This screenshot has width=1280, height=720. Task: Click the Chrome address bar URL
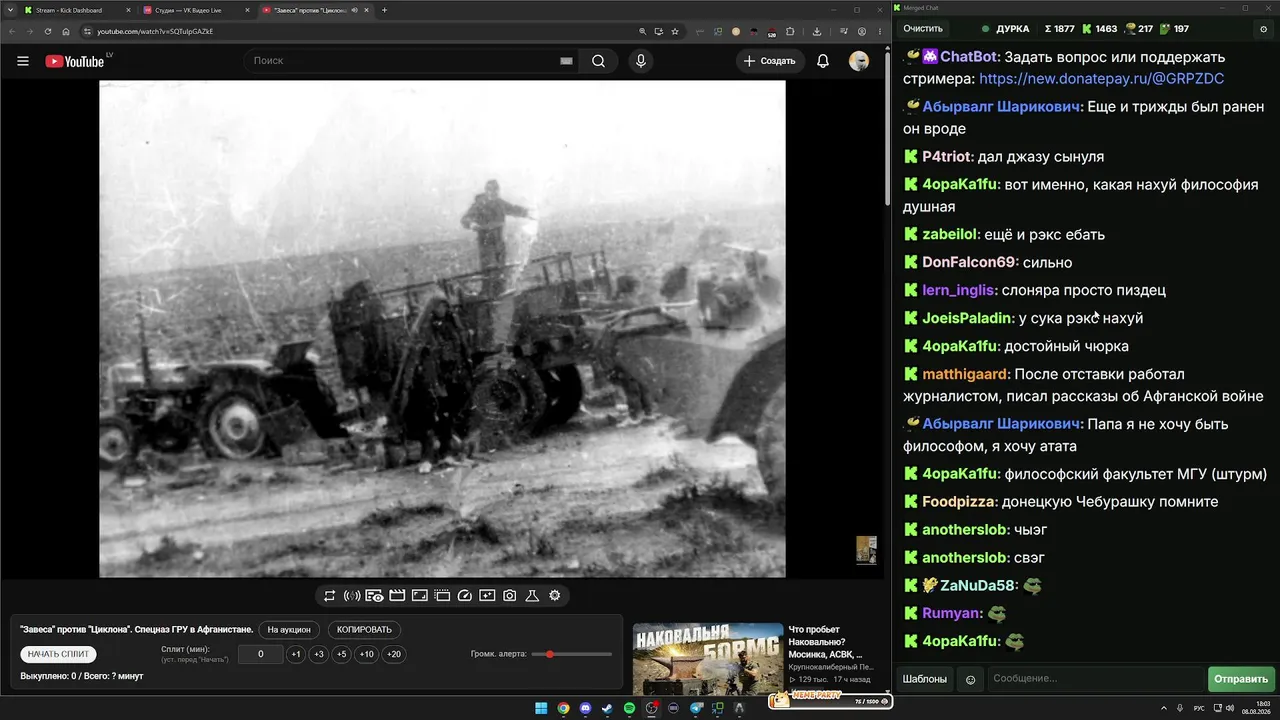coord(155,31)
